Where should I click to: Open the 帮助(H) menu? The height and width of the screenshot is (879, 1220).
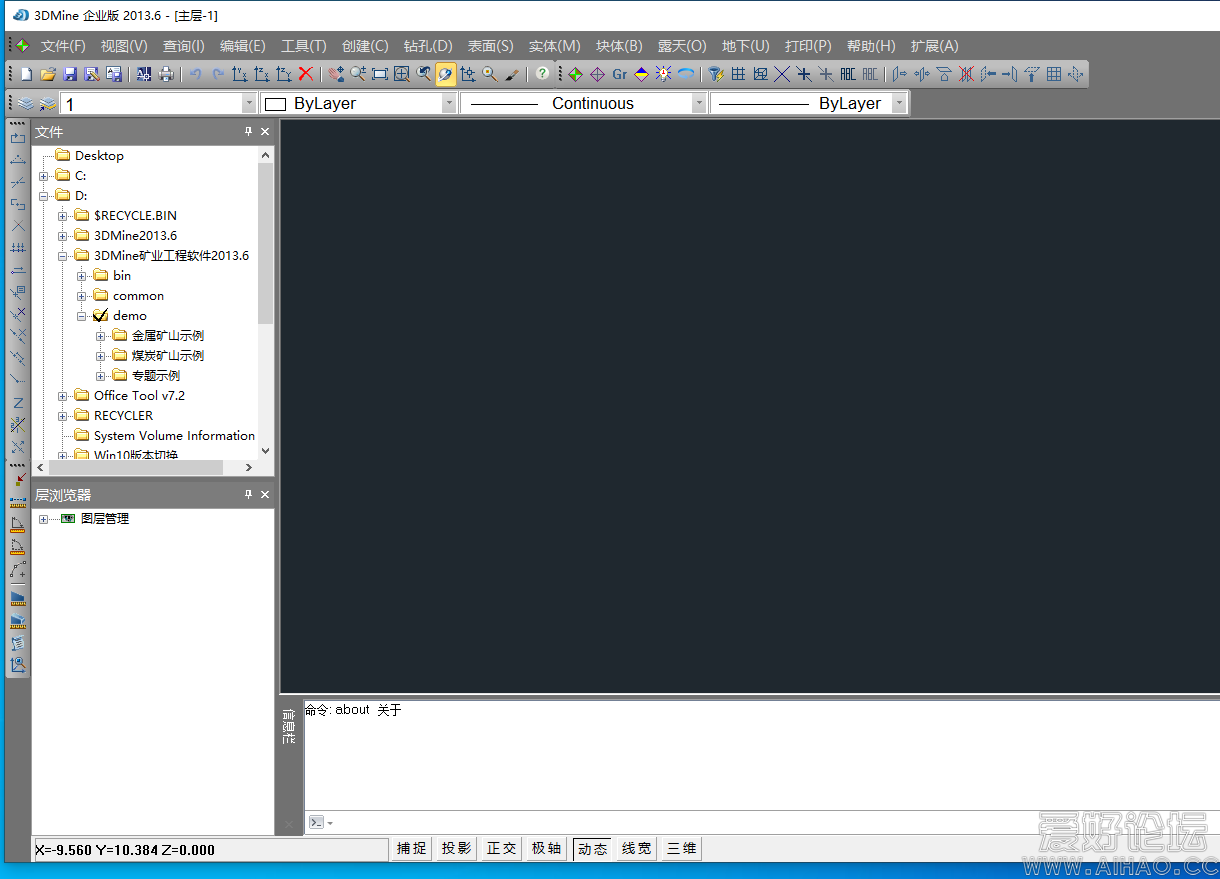click(871, 46)
